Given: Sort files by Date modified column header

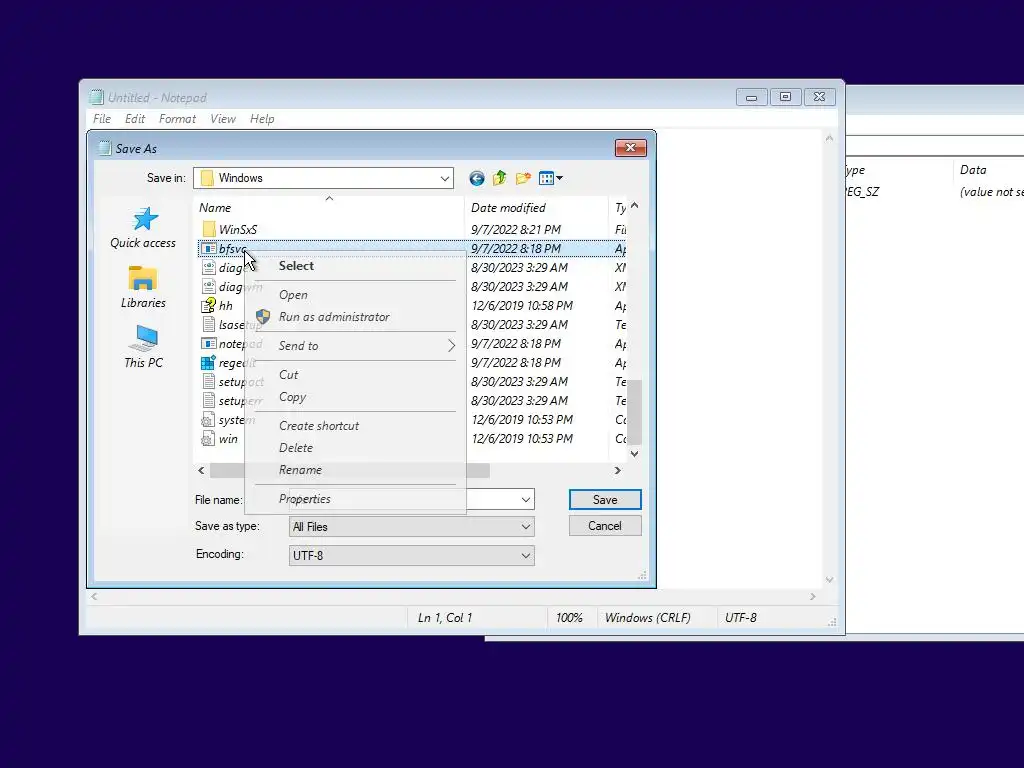Looking at the screenshot, I should coord(536,208).
